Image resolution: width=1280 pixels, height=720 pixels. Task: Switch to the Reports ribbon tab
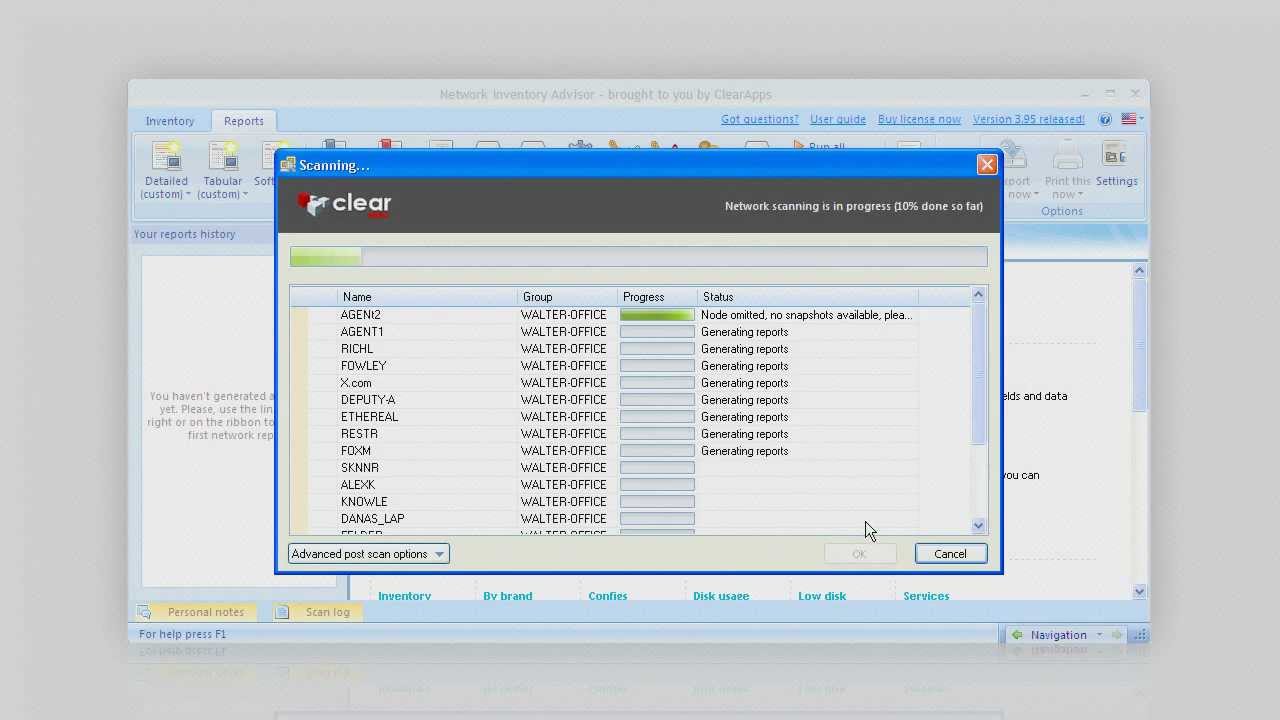pyautogui.click(x=244, y=121)
